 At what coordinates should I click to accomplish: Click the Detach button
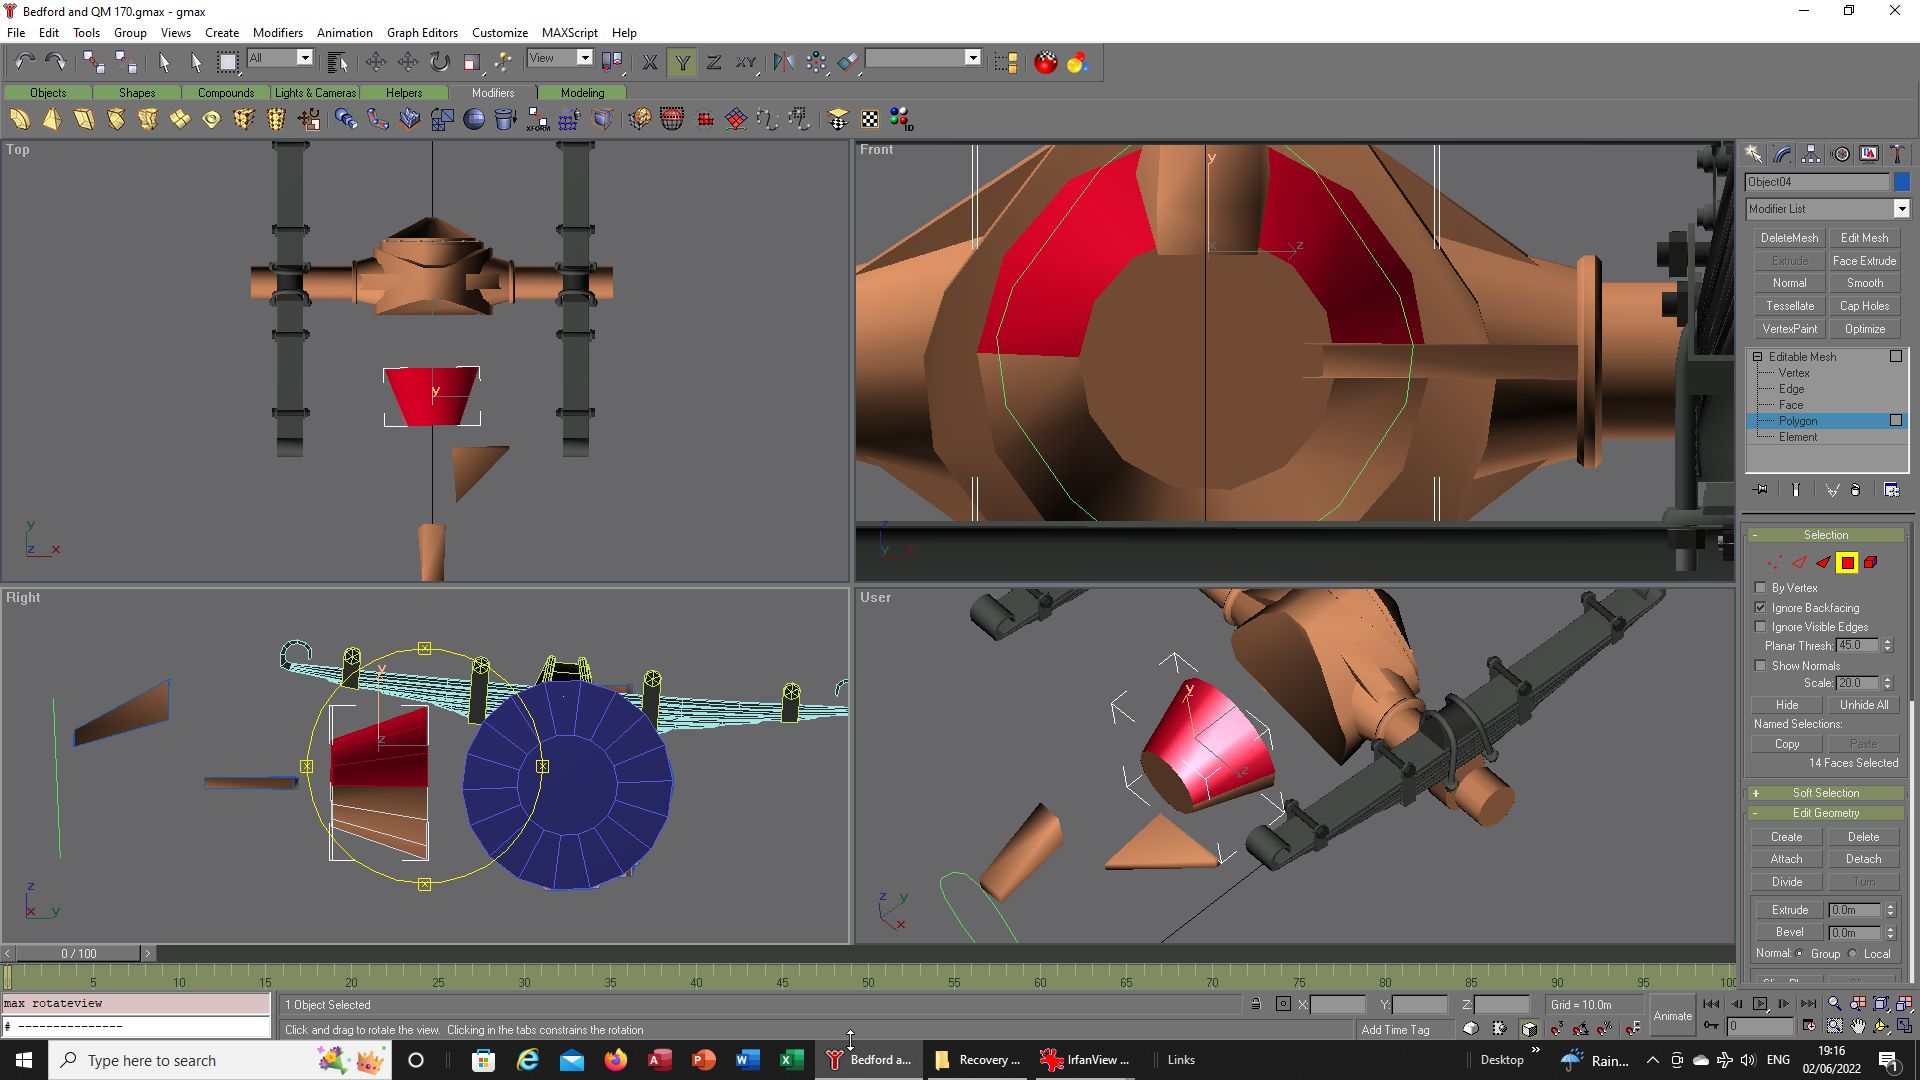pos(1863,859)
